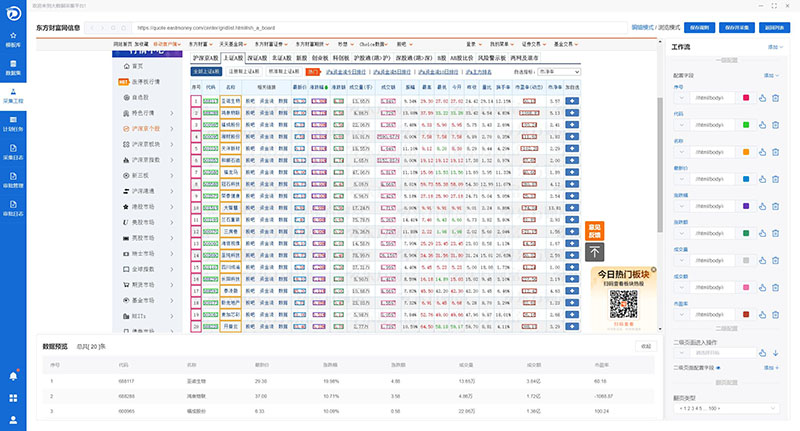Click the orange color swatch for 名称
The image size is (800, 431).
[746, 151]
